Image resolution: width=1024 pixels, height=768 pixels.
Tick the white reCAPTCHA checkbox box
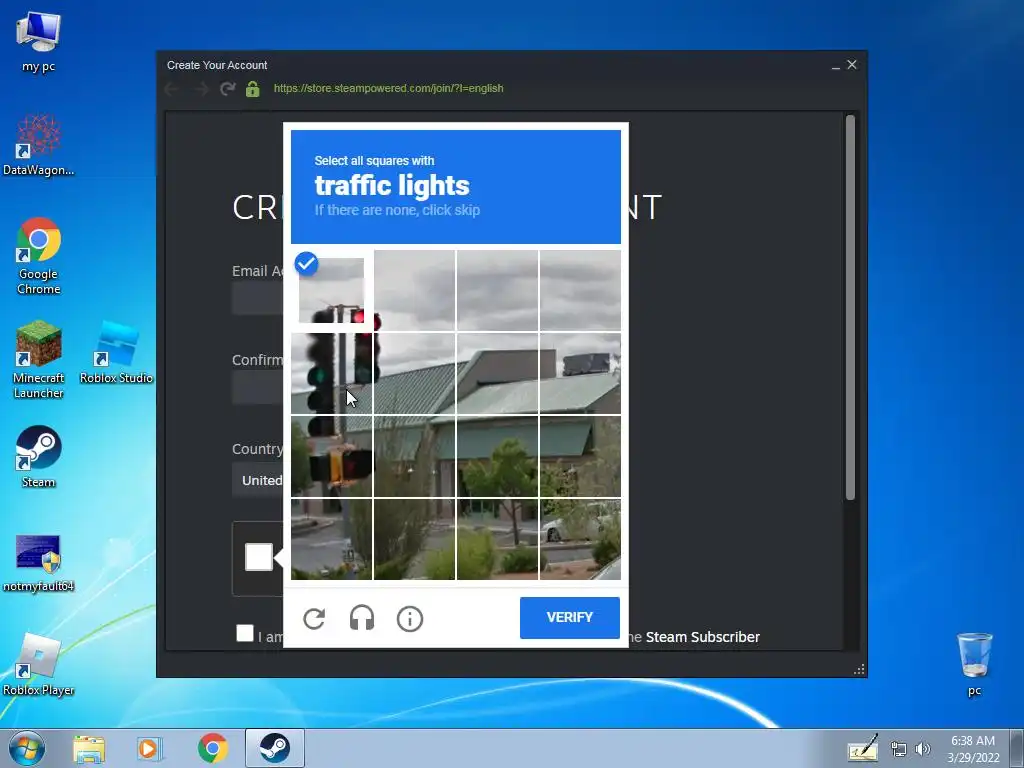259,557
